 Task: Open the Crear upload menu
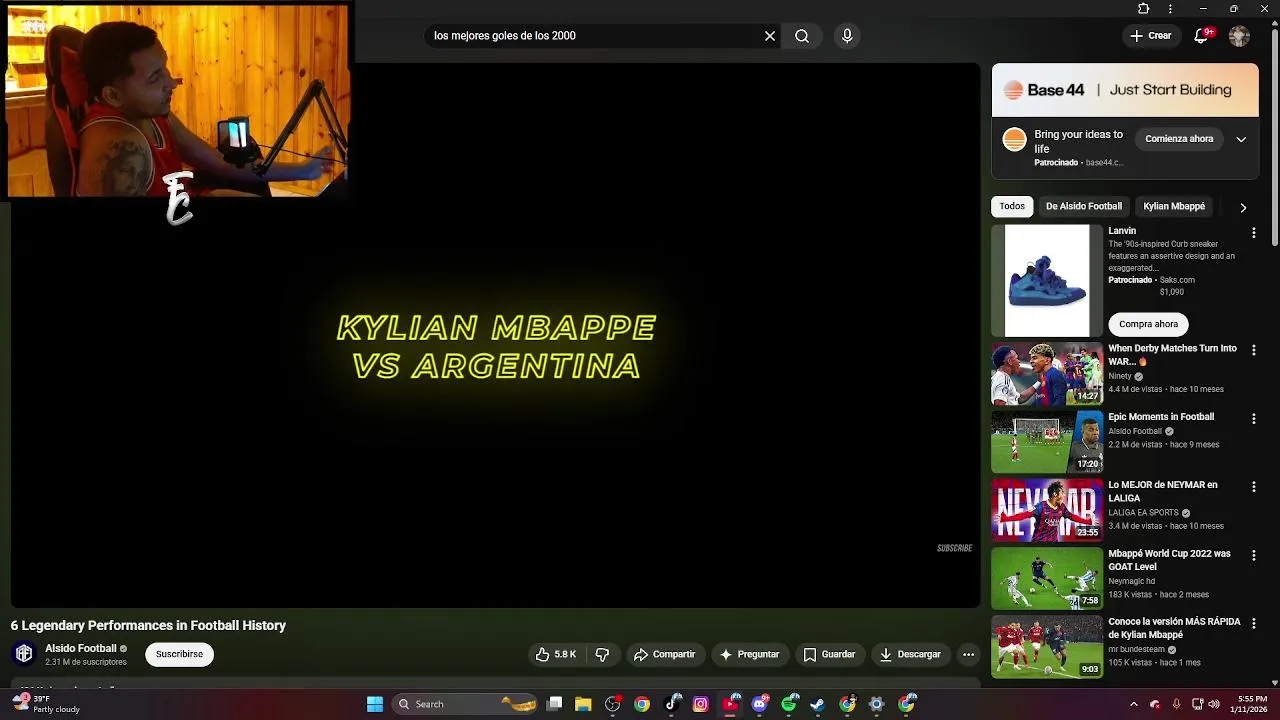tap(1151, 36)
